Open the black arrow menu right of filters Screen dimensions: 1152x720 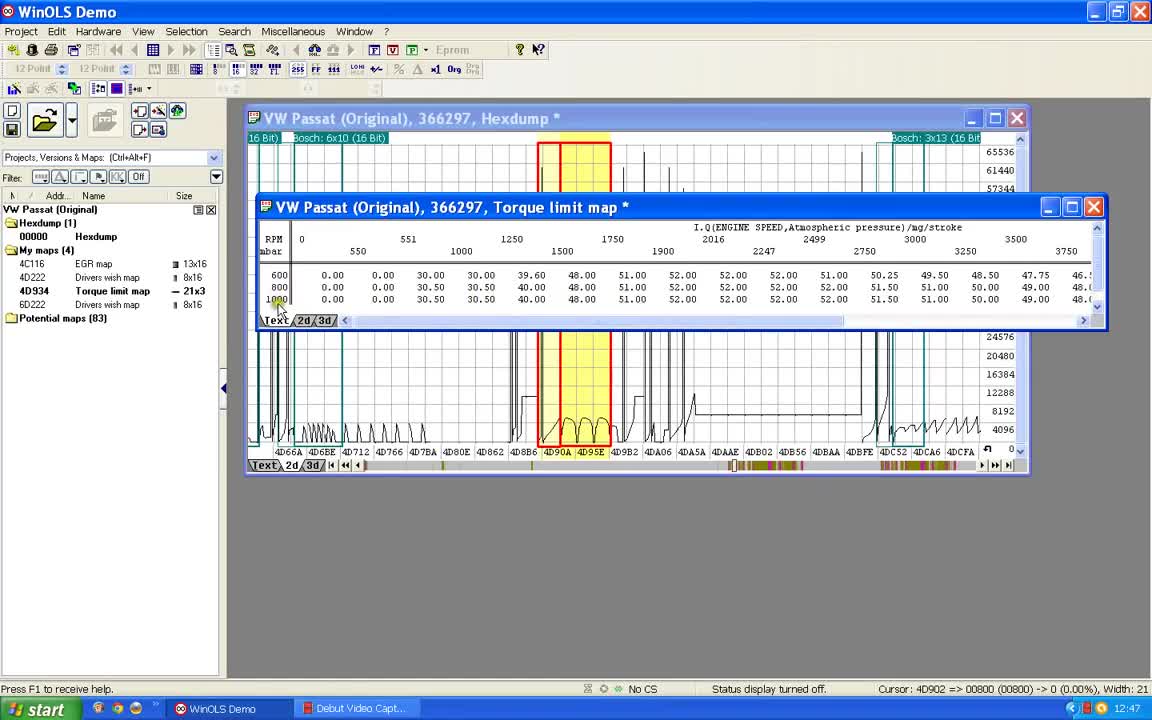[216, 176]
